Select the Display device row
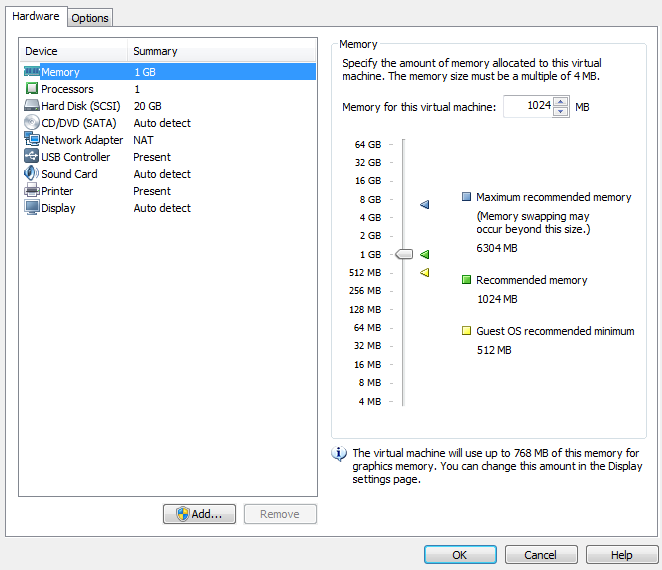 (168, 208)
